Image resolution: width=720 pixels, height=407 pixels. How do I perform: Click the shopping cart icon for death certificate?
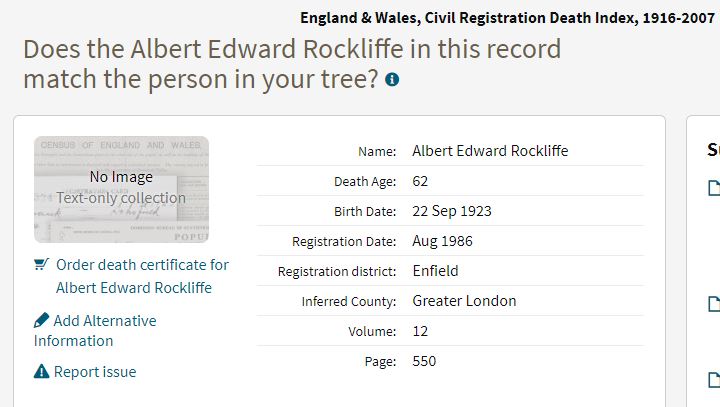(41, 265)
